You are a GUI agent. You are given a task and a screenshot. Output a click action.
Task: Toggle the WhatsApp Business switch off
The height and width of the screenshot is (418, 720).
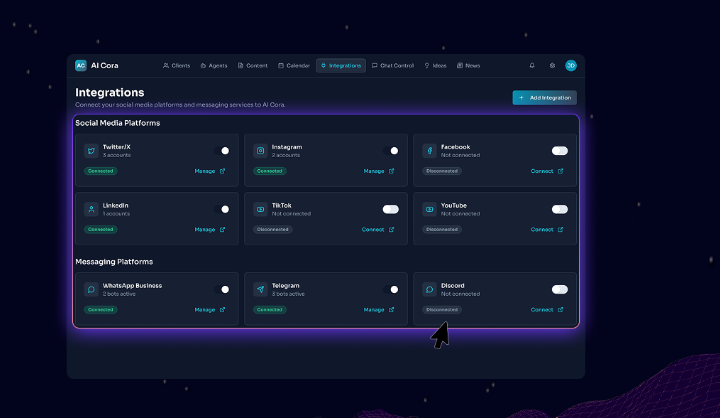point(222,289)
